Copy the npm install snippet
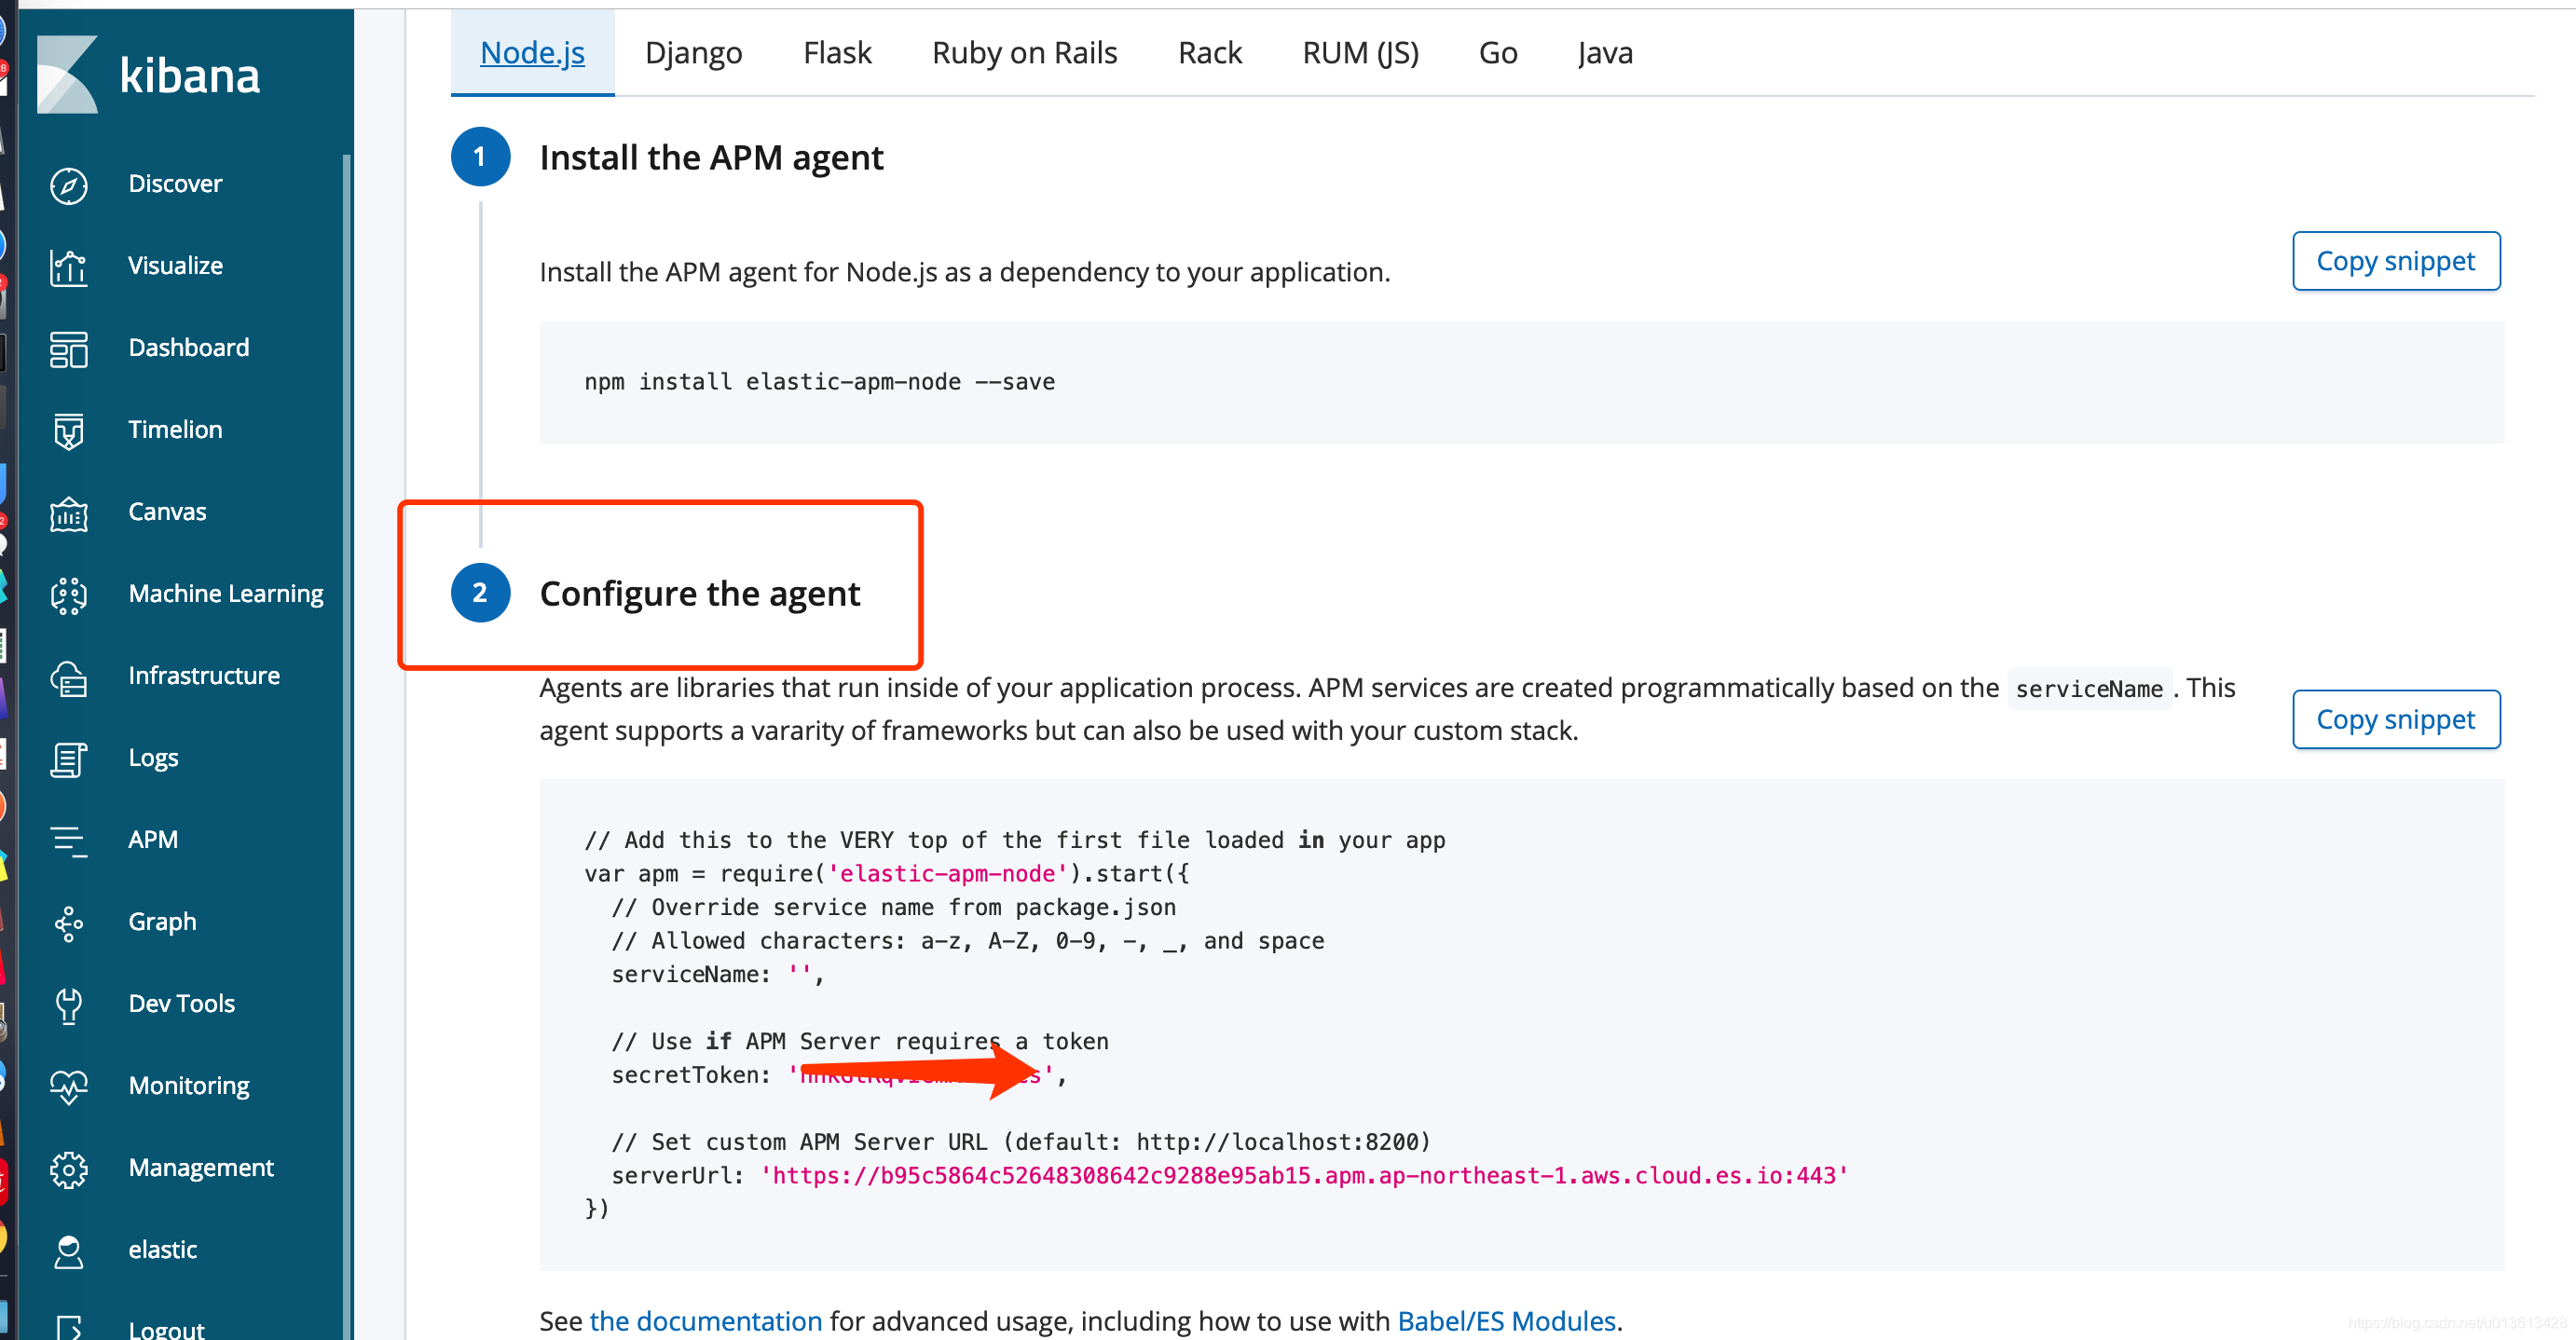 pos(2395,261)
